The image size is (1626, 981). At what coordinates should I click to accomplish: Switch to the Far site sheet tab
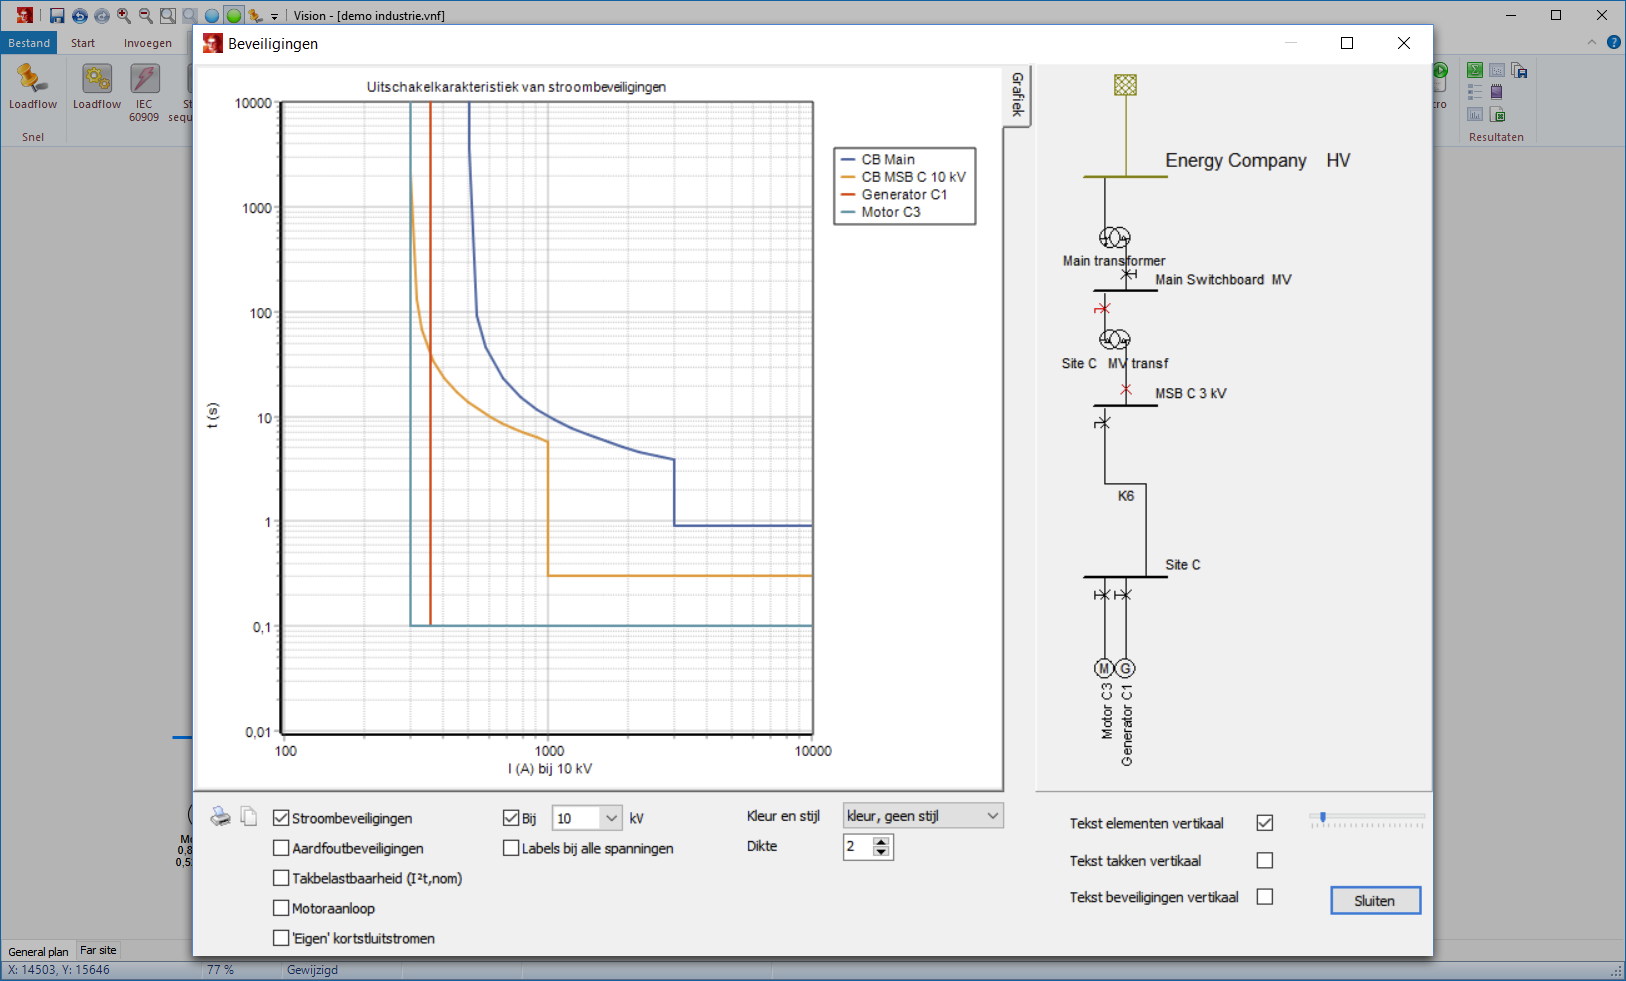(98, 951)
